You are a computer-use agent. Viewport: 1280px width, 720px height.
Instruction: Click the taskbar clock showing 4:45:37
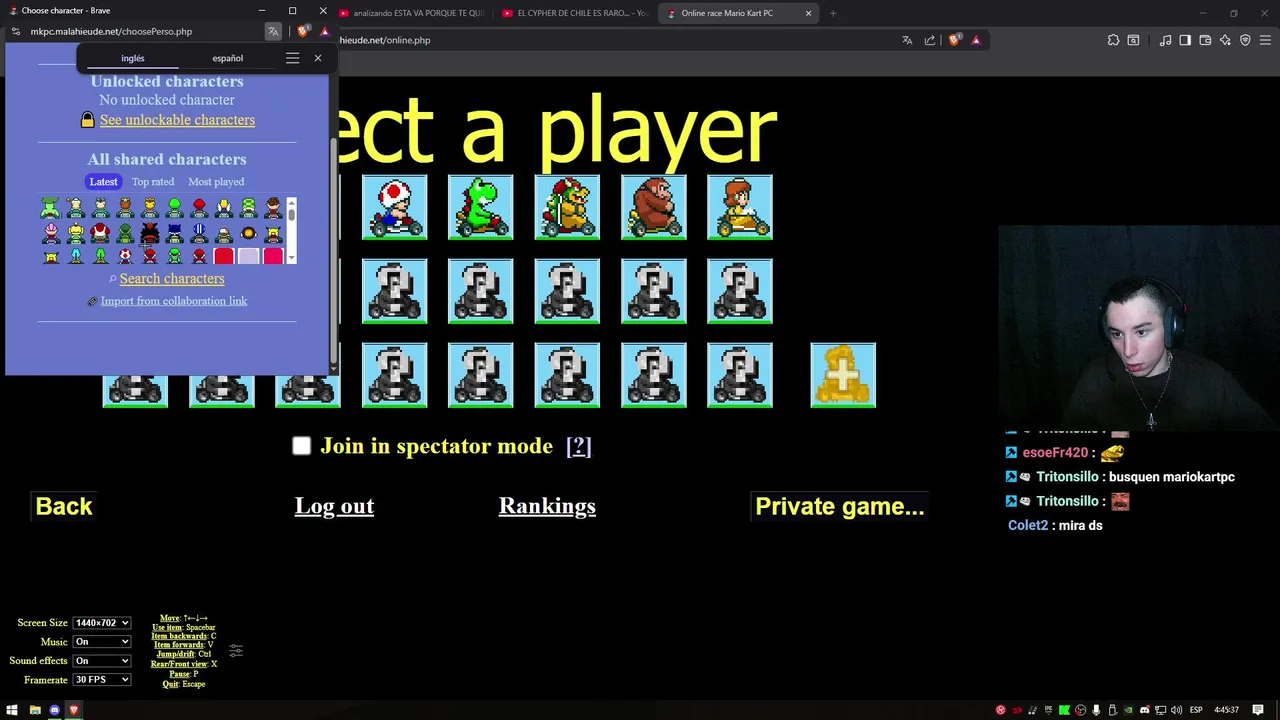pyautogui.click(x=1226, y=710)
